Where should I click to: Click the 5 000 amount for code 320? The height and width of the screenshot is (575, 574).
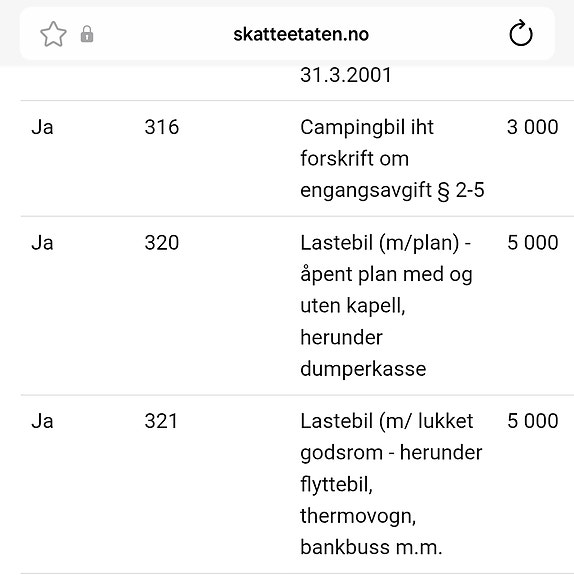(x=533, y=243)
